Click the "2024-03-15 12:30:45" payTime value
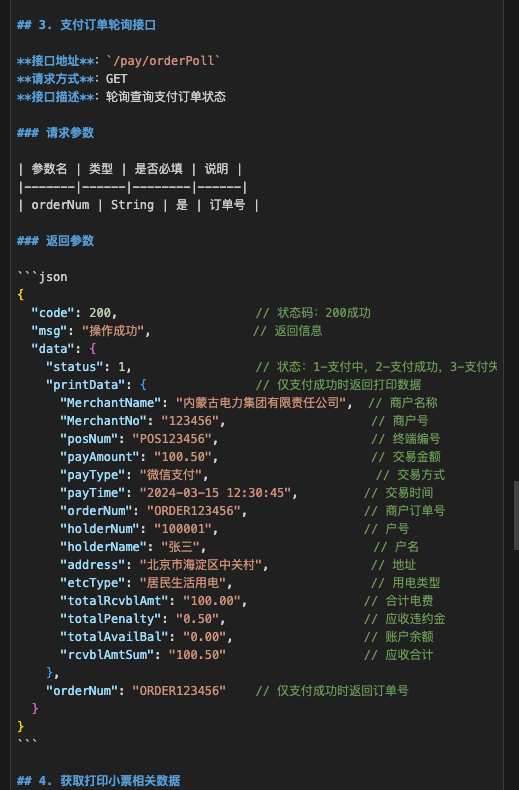The image size is (519, 790). click(x=215, y=493)
